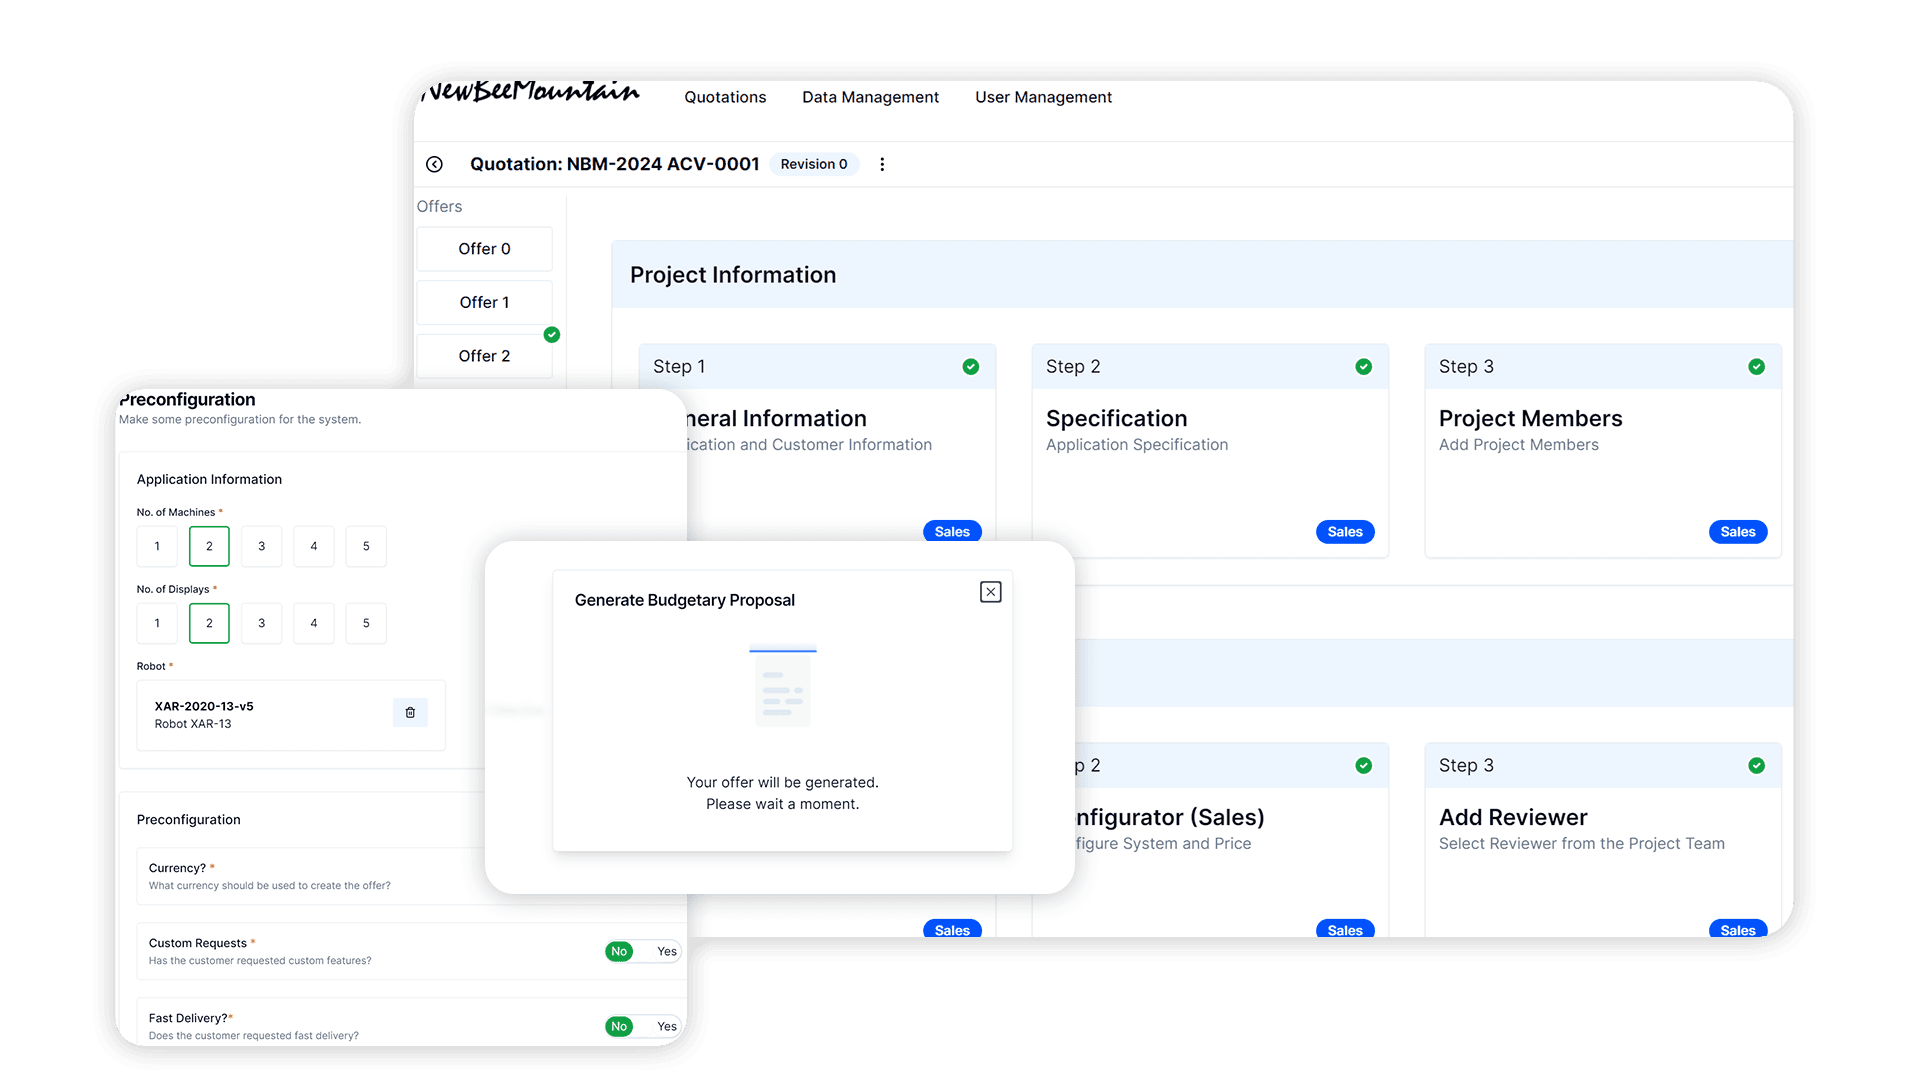Open the Revision 0 dropdown
Screen dimensions: 1920x1080
tap(814, 164)
